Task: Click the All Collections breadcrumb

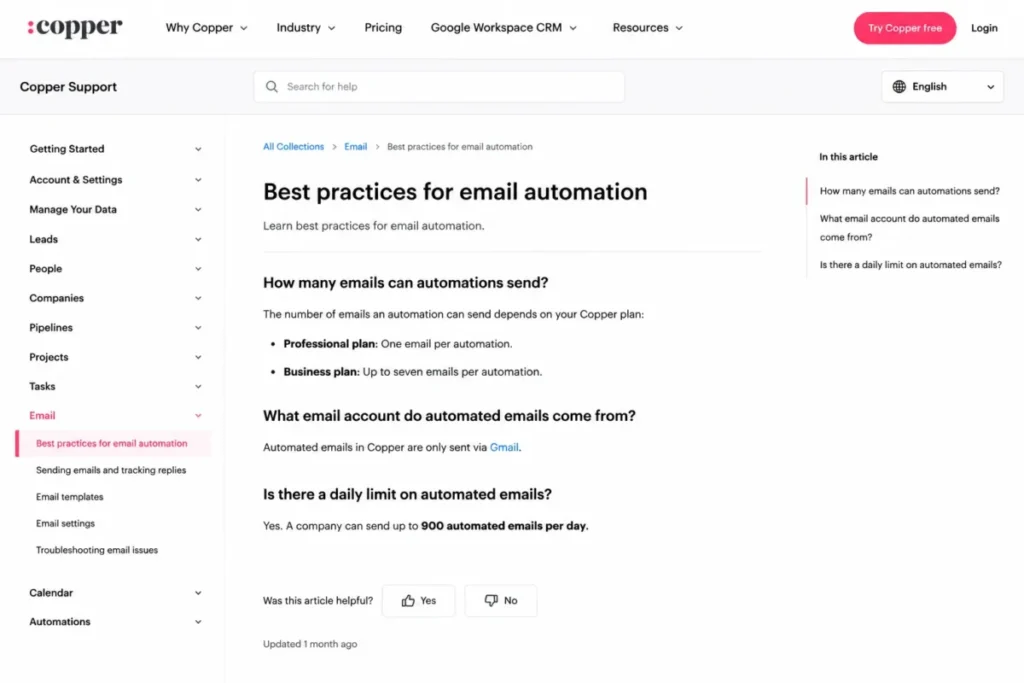Action: 293,146
